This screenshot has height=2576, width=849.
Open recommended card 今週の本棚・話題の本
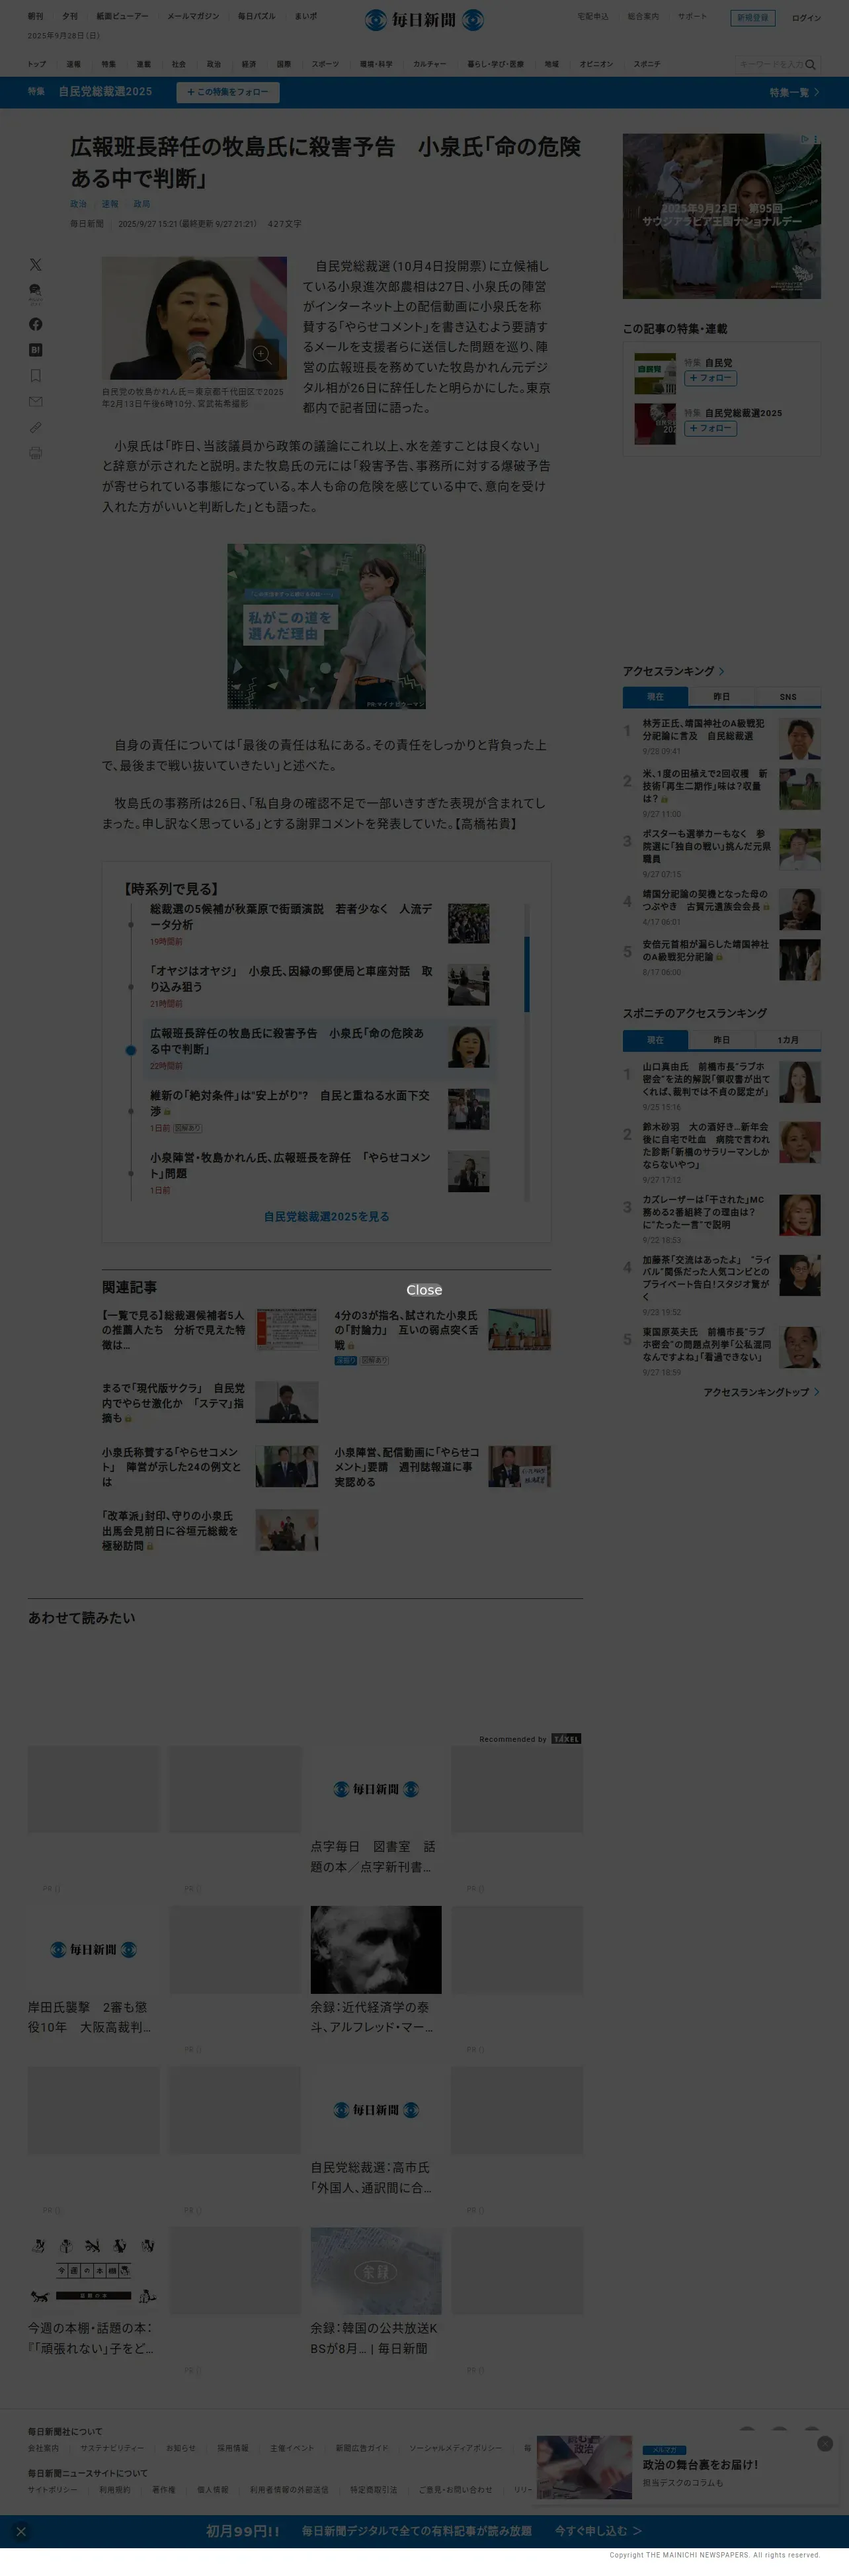[x=93, y=2291]
